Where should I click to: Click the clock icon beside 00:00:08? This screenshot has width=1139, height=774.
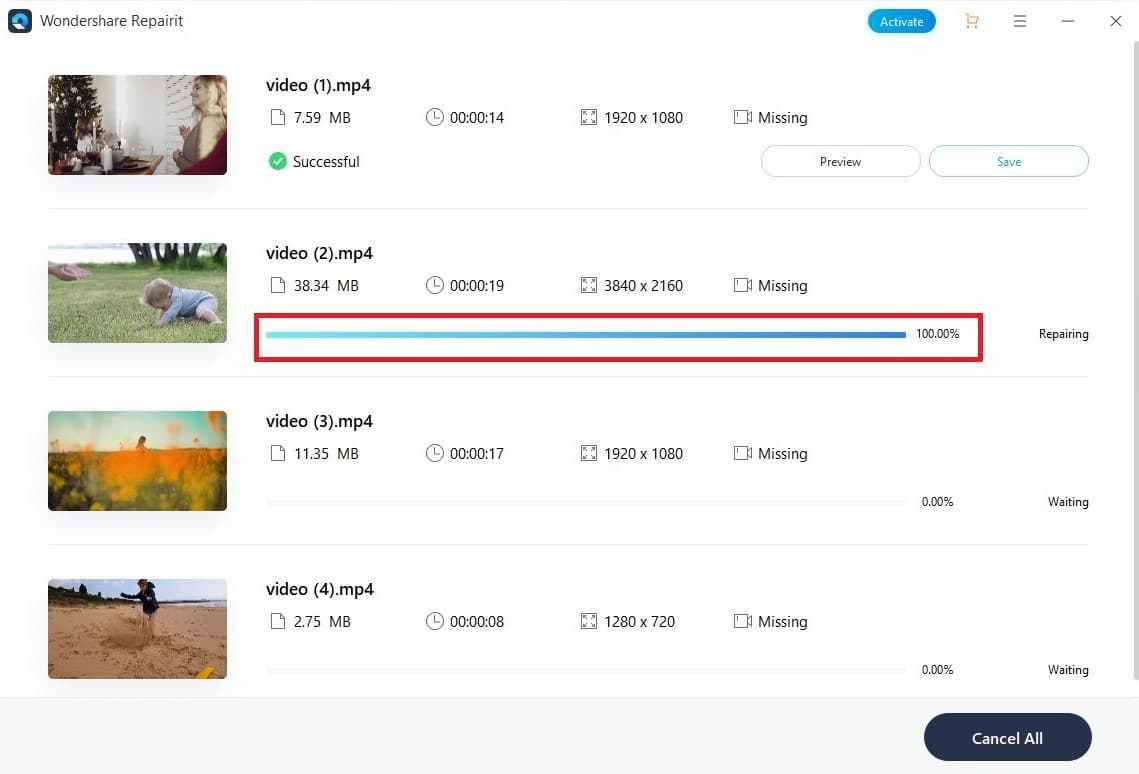tap(434, 621)
